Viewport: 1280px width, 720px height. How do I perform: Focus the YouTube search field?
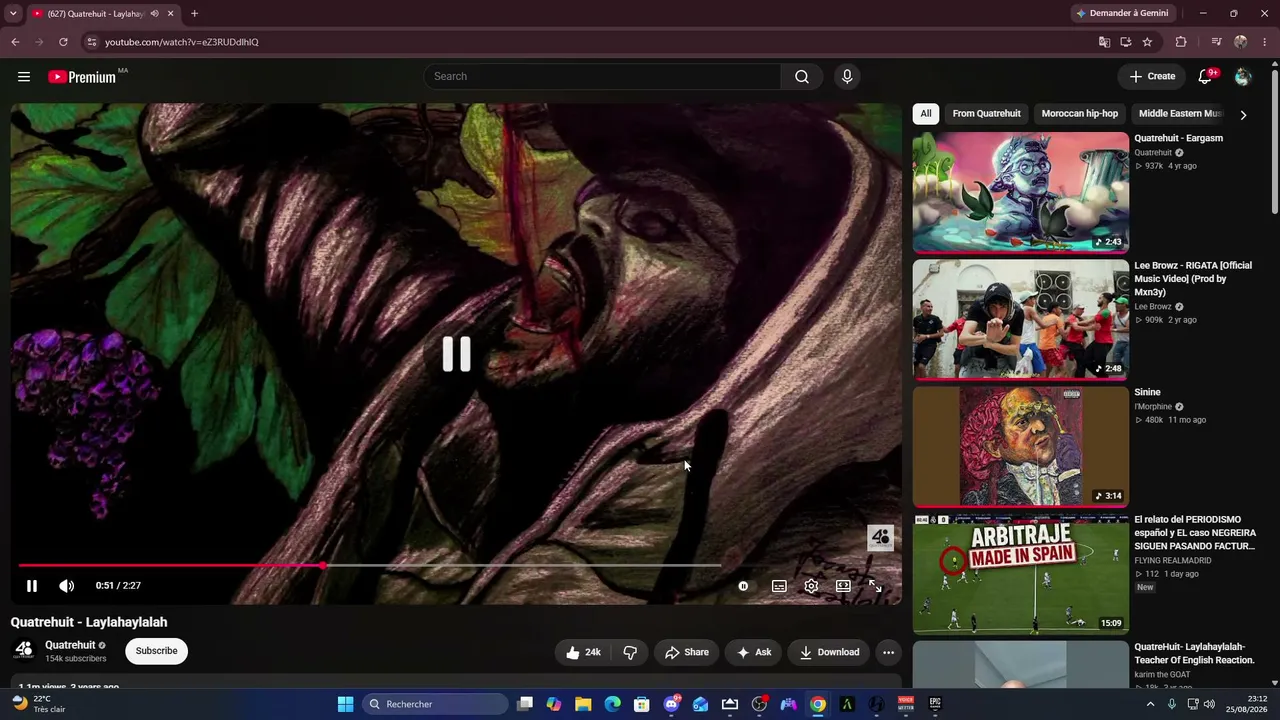coord(603,77)
